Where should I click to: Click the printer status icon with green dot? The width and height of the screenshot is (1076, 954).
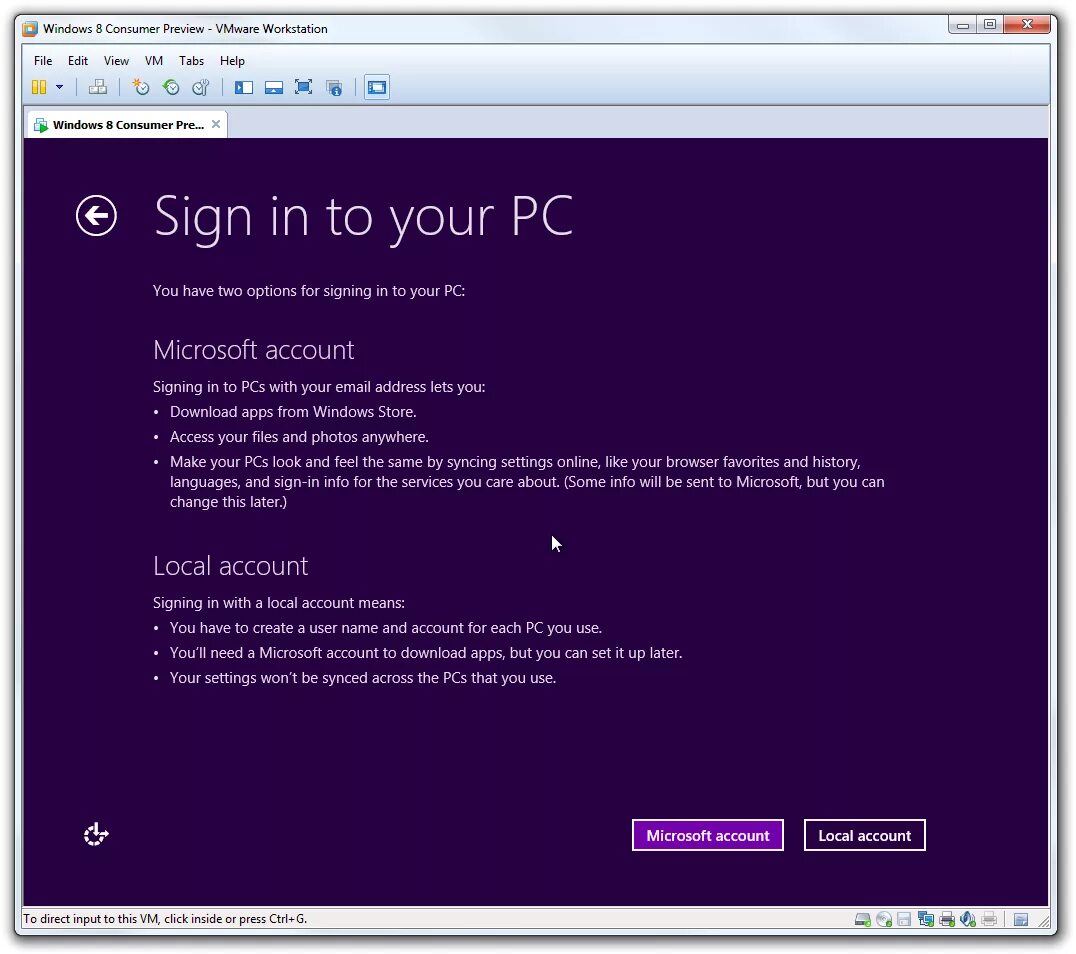point(947,919)
